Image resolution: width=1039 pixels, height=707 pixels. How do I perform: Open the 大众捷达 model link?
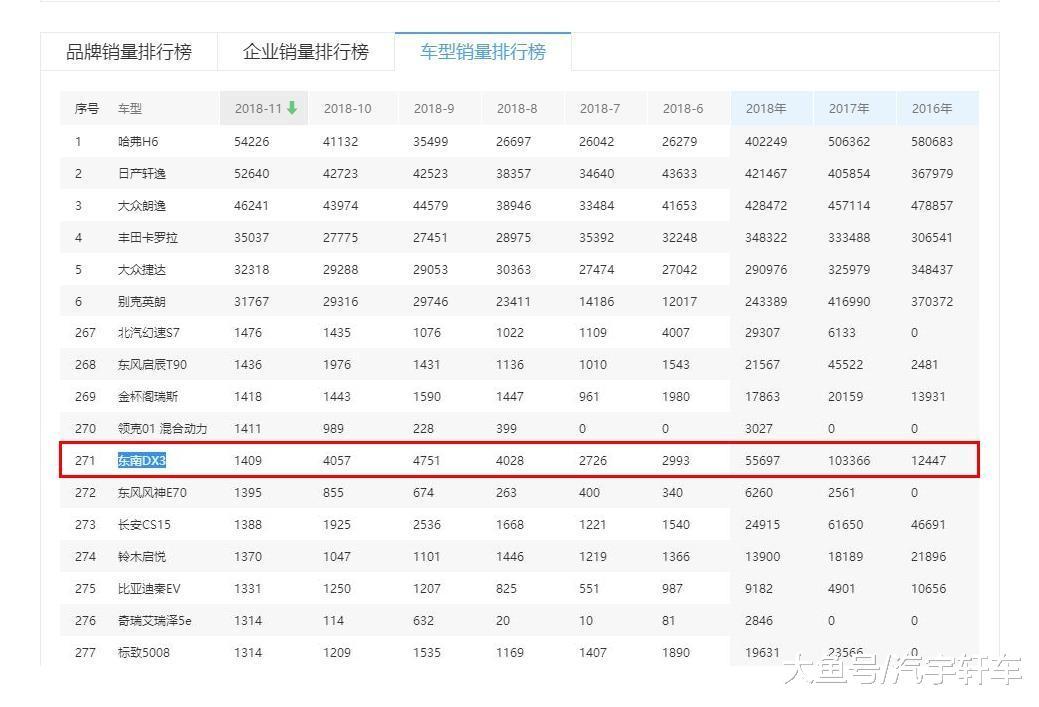(x=142, y=270)
